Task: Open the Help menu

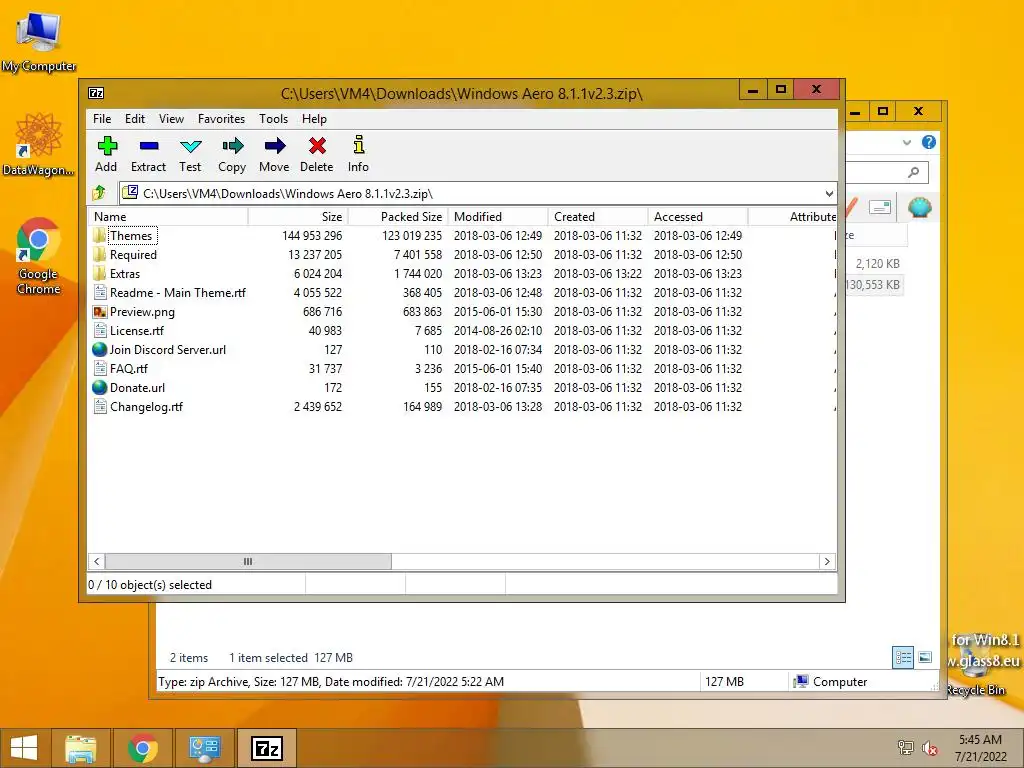Action: 314,119
